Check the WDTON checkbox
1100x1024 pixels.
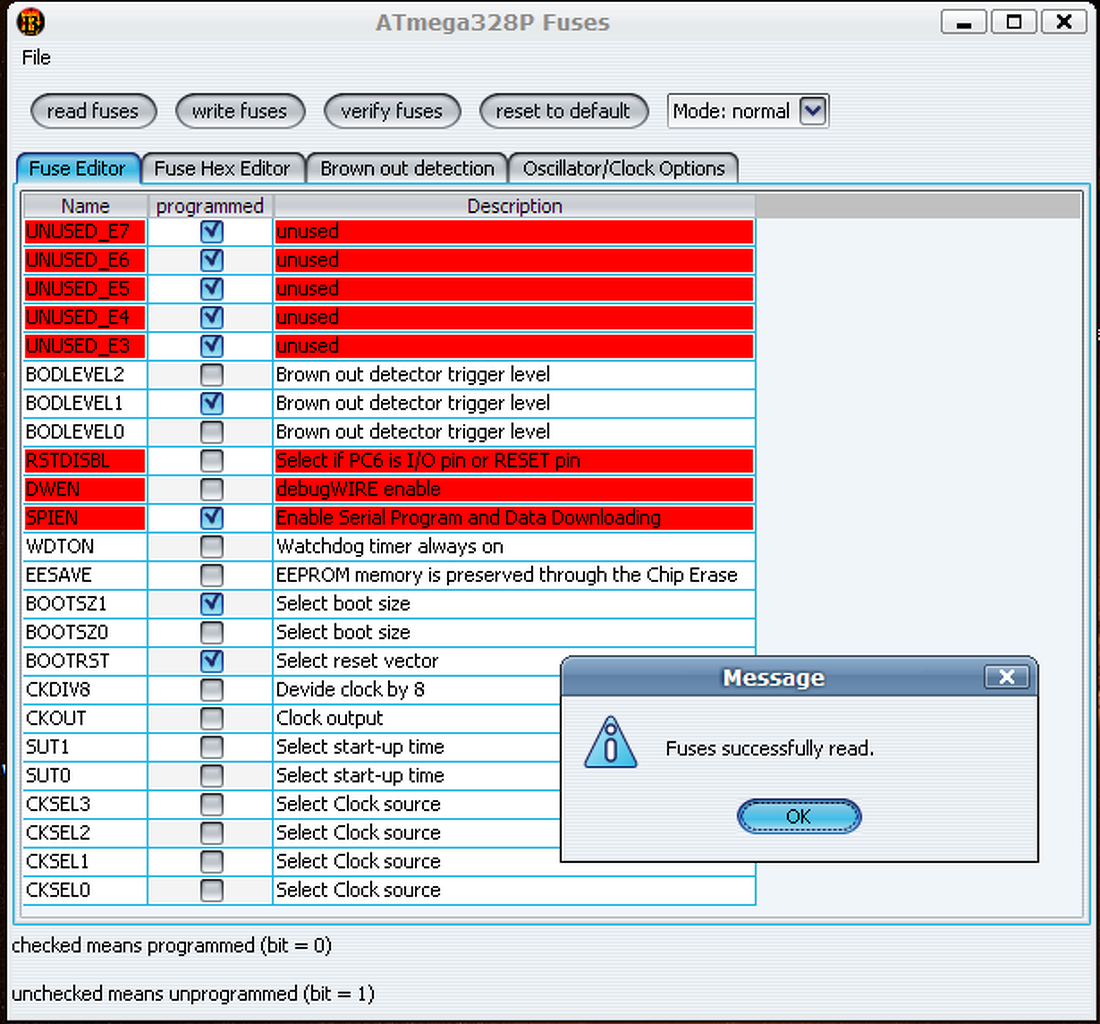pyautogui.click(x=211, y=546)
